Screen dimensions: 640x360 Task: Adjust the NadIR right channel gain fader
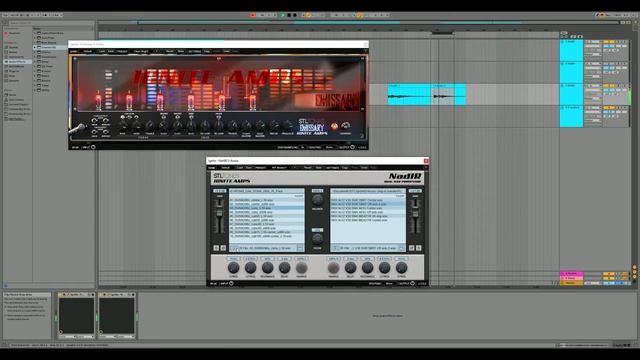pos(415,214)
